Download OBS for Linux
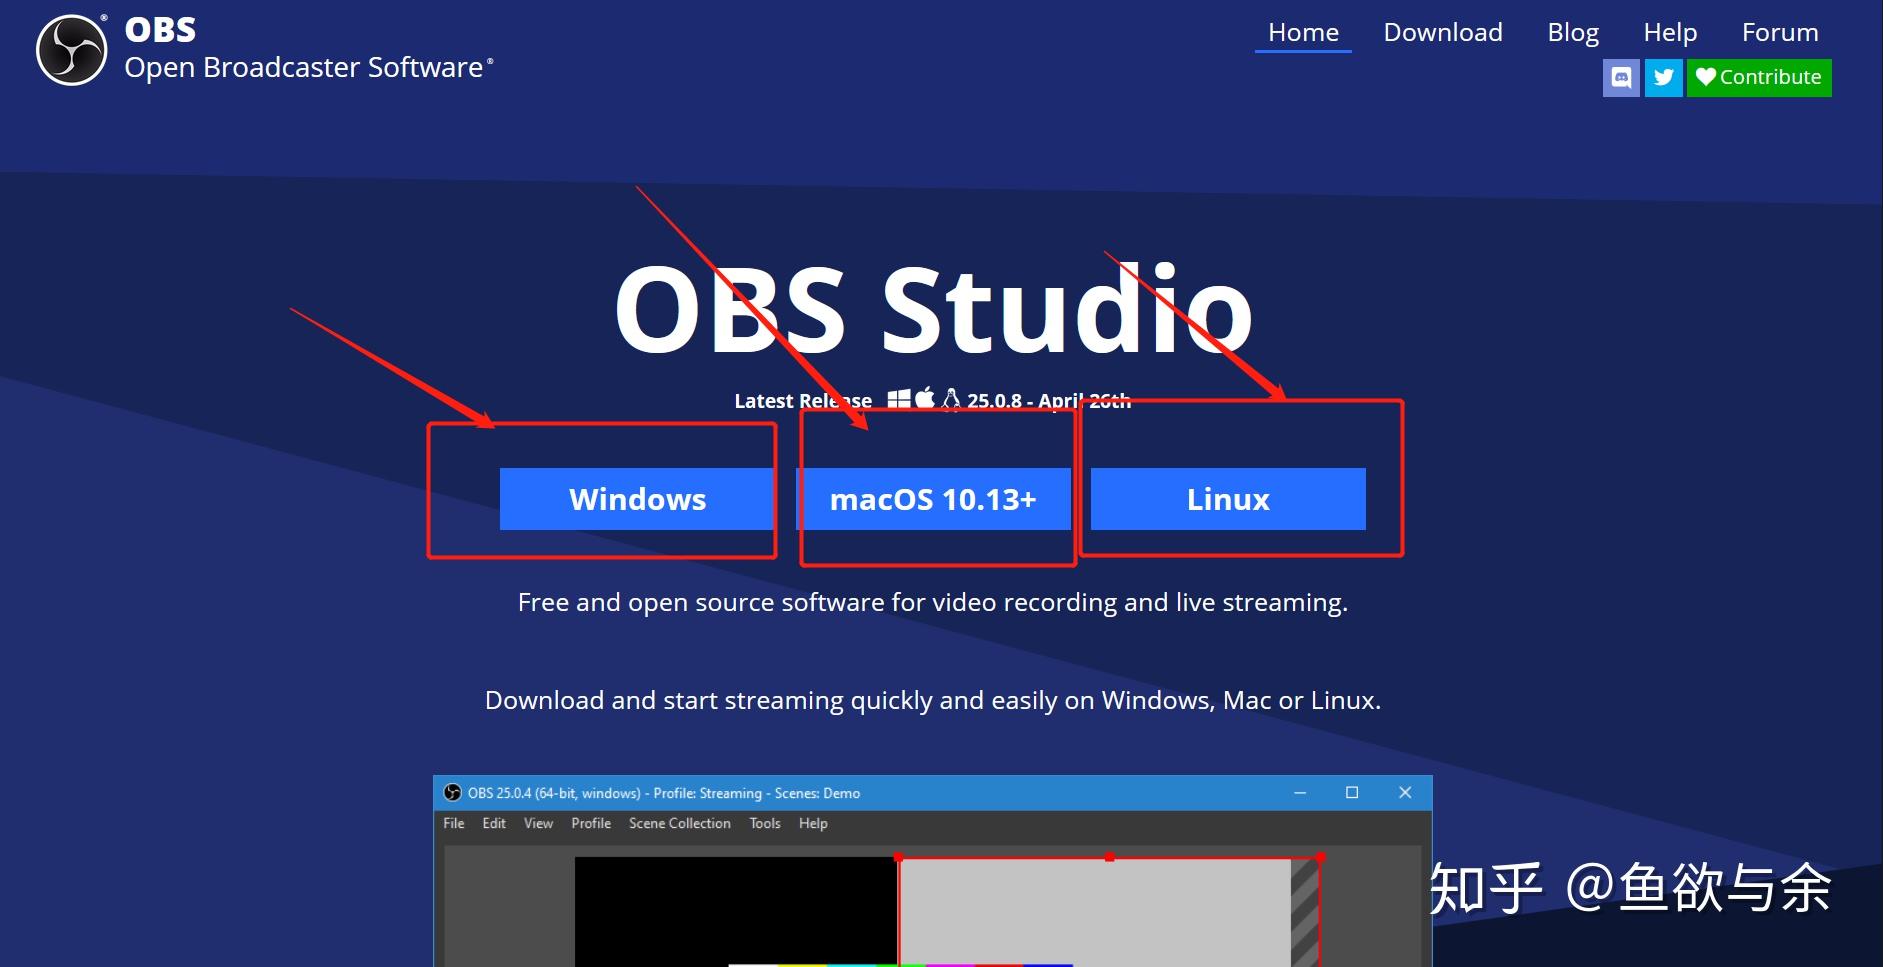Image resolution: width=1883 pixels, height=967 pixels. 1228,499
